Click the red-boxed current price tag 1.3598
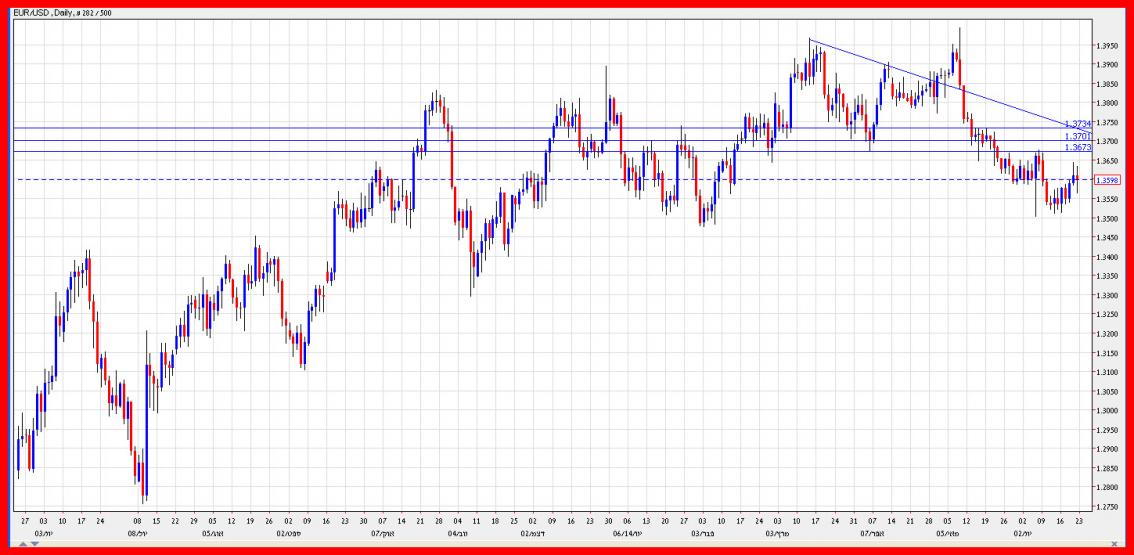The height and width of the screenshot is (555, 1134). click(1106, 180)
